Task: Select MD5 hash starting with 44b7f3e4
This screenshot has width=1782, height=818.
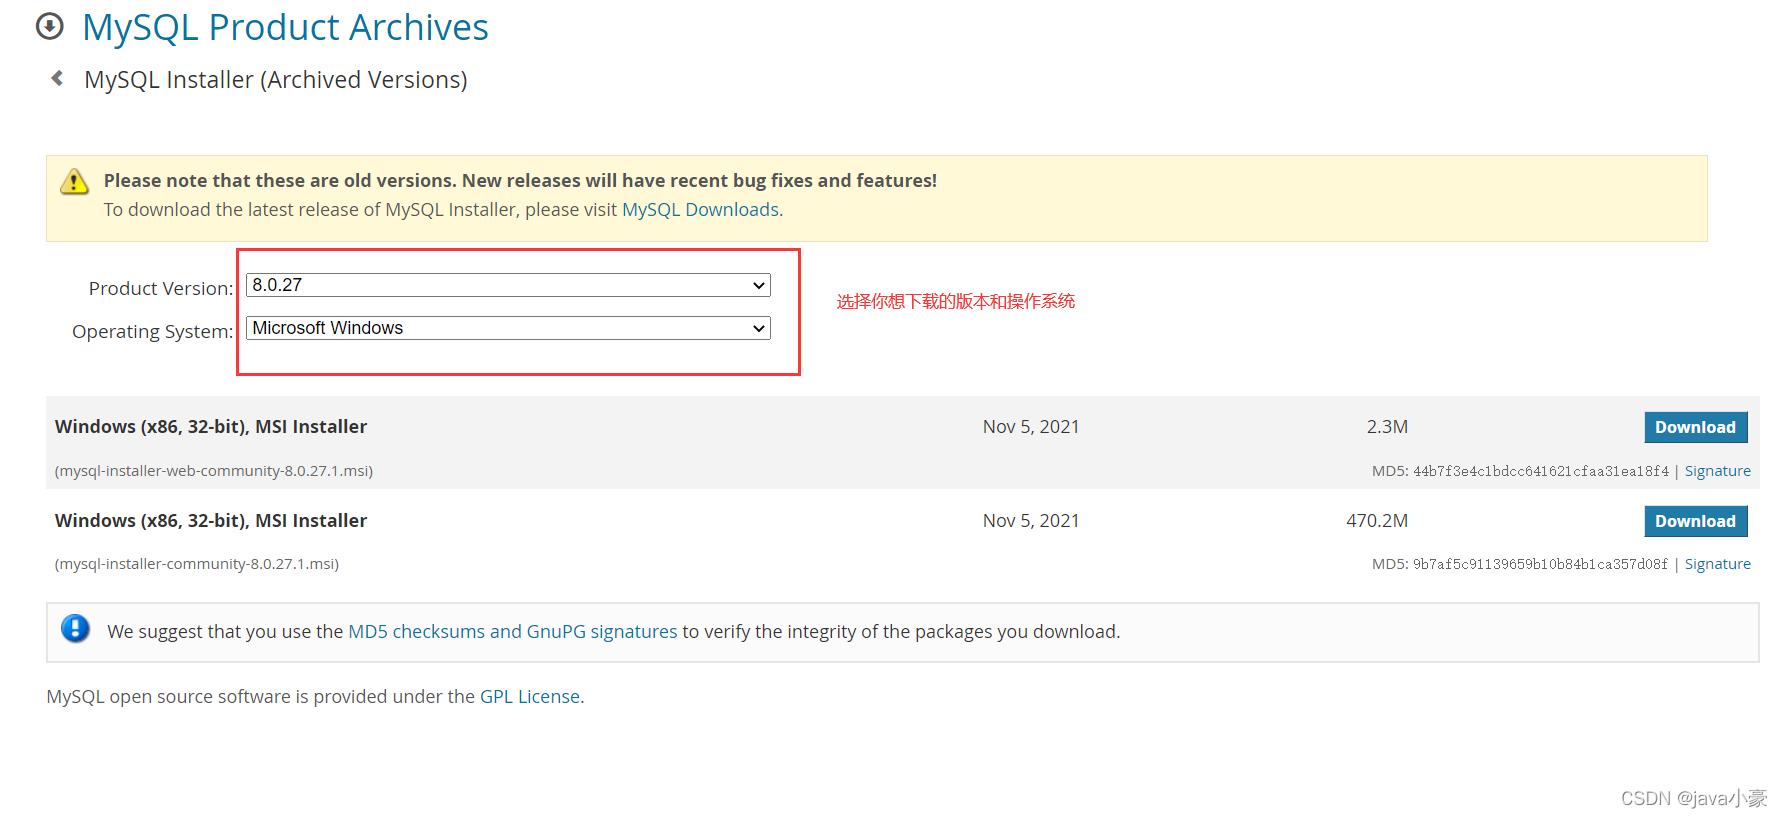Action: pos(1540,471)
